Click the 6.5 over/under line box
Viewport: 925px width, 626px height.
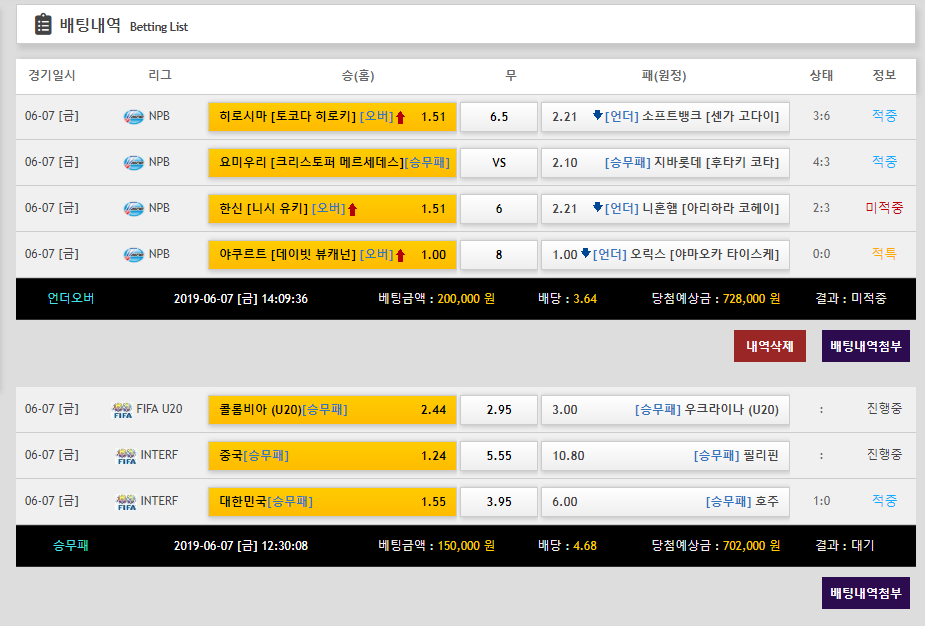coord(499,116)
